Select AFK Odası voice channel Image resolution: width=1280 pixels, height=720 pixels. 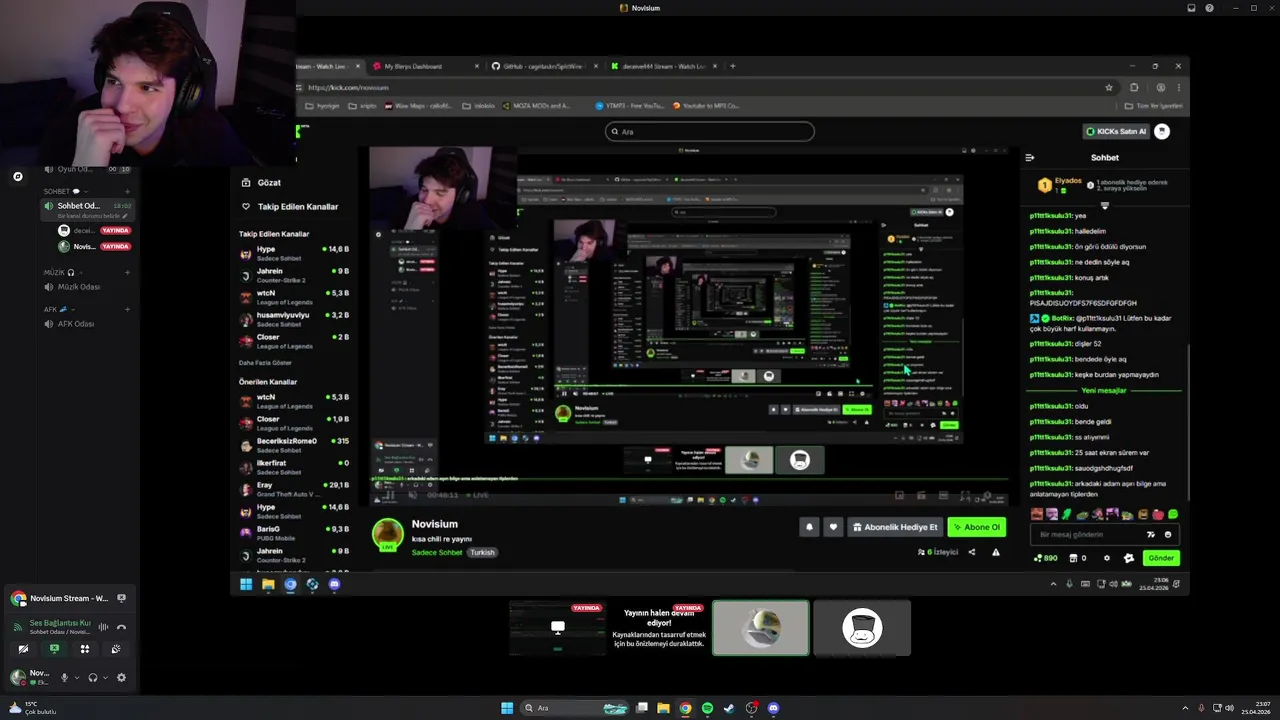[76, 324]
